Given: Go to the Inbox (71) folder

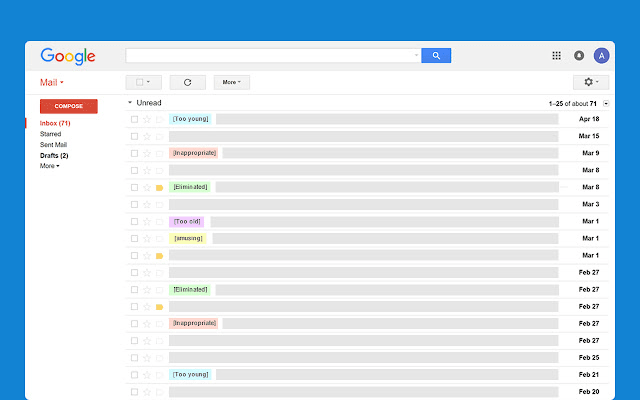Looking at the screenshot, I should coord(55,123).
